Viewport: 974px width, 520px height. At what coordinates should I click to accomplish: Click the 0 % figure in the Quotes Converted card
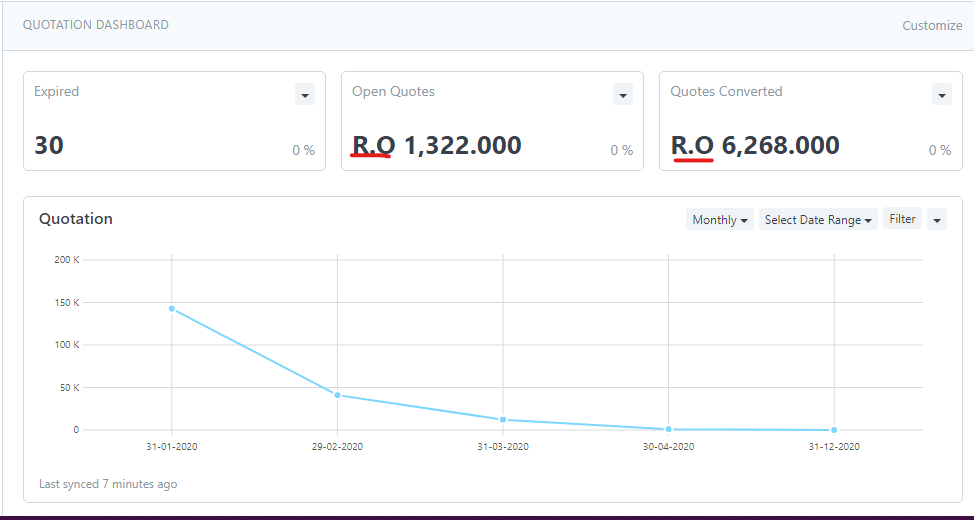pos(940,150)
